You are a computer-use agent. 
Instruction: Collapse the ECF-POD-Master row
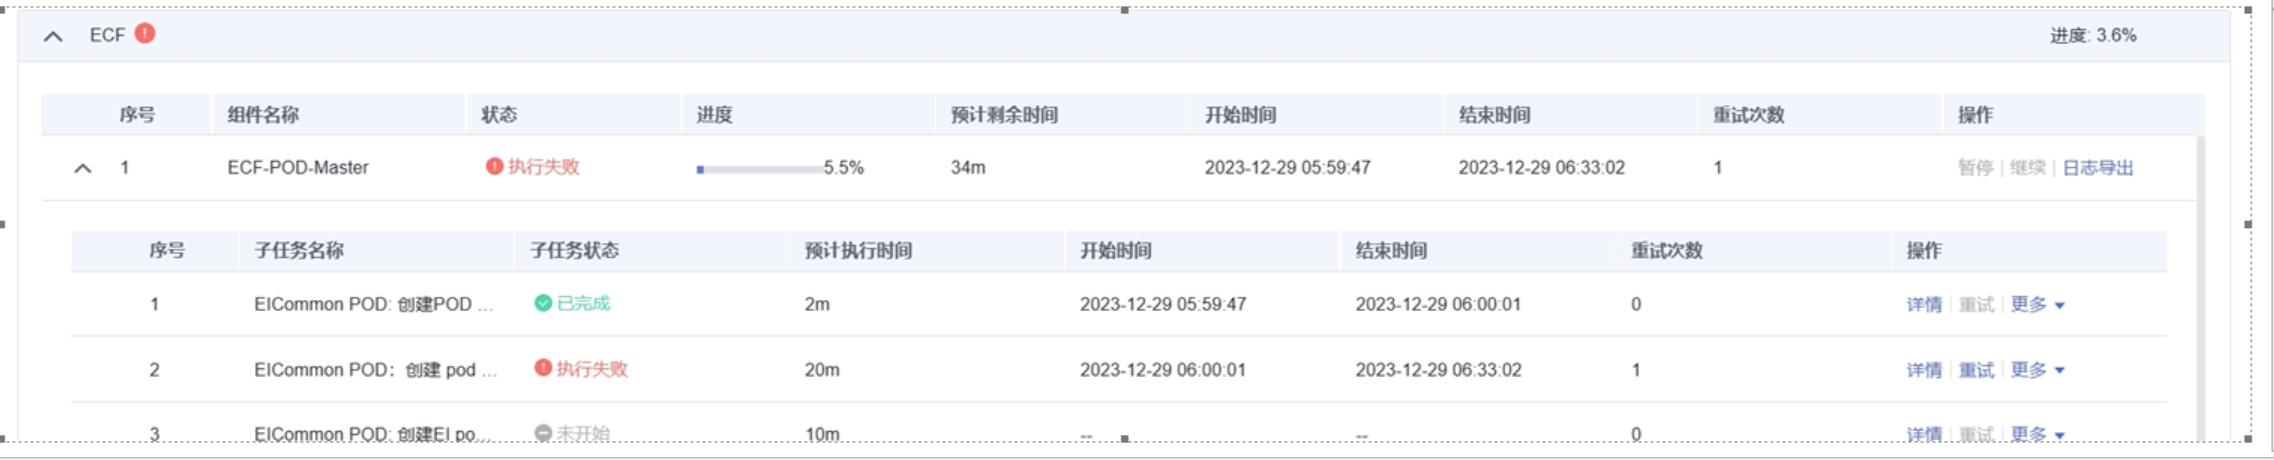[83, 169]
